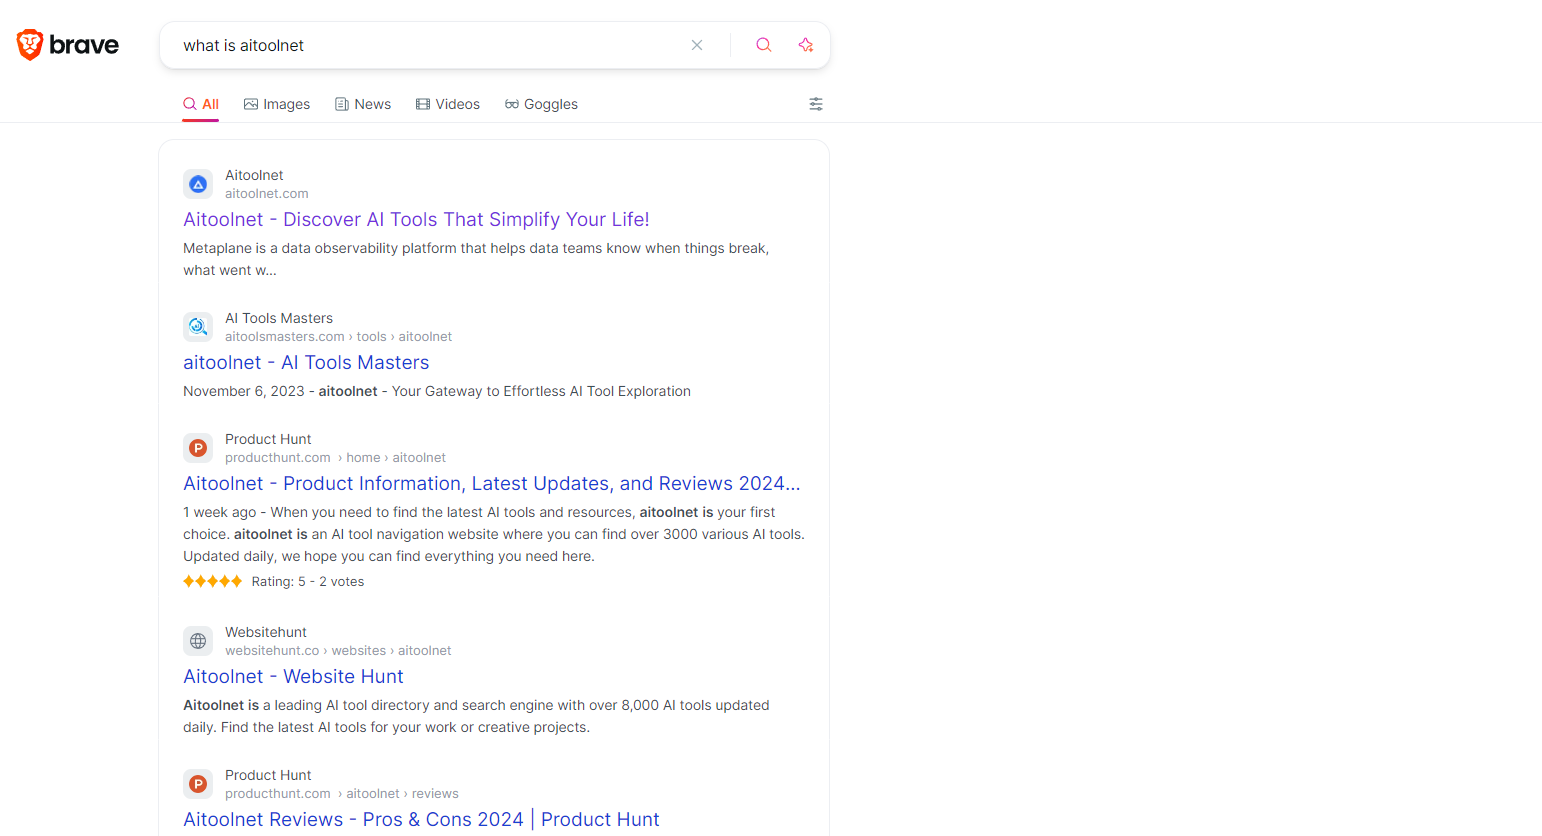1542x836 pixels.
Task: Open Aitoolnet Reviews - Pros & Cons 2024
Action: pos(421,819)
